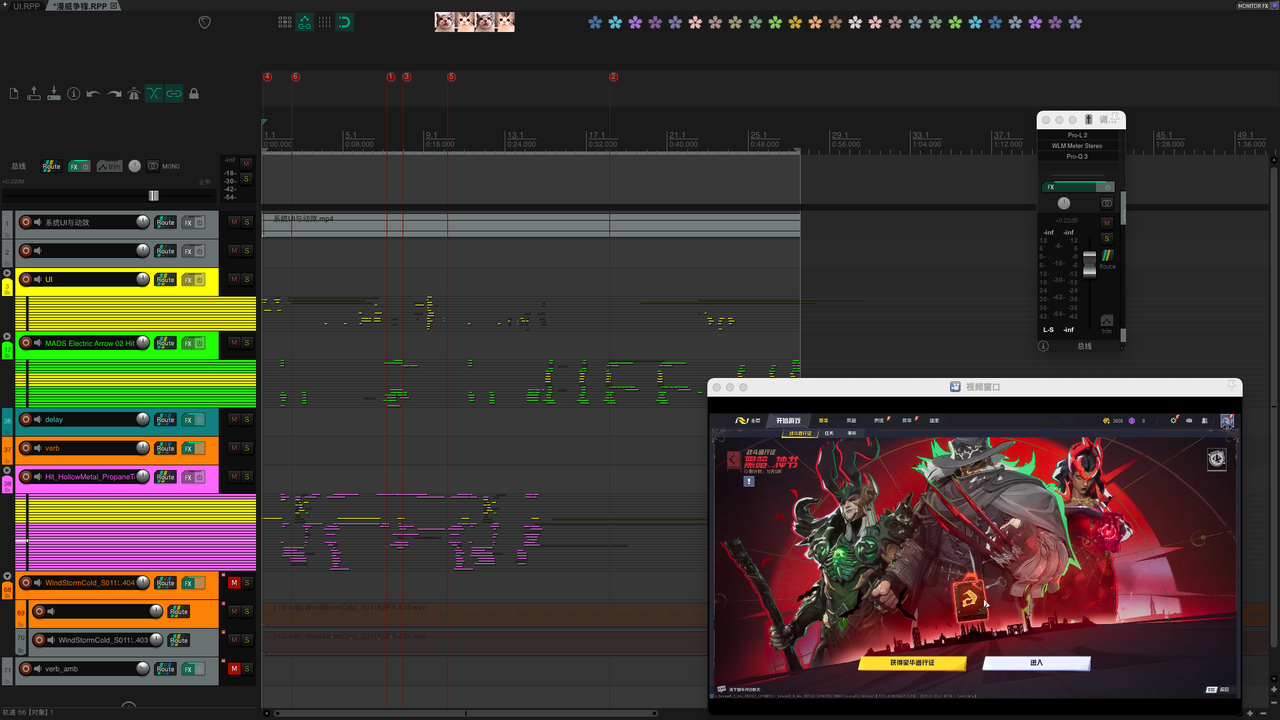Click the info icon in the mixer window

[1044, 346]
